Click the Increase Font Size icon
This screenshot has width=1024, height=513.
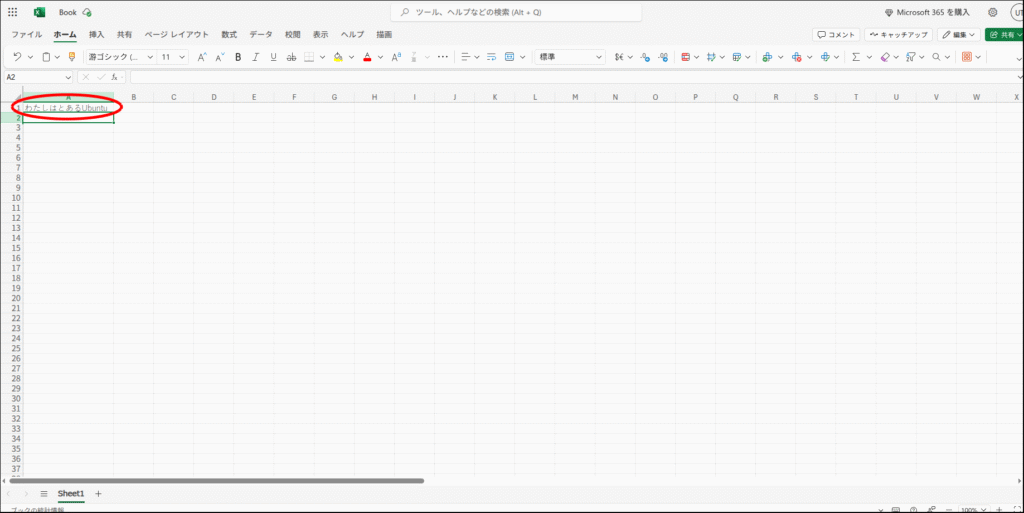tap(203, 57)
